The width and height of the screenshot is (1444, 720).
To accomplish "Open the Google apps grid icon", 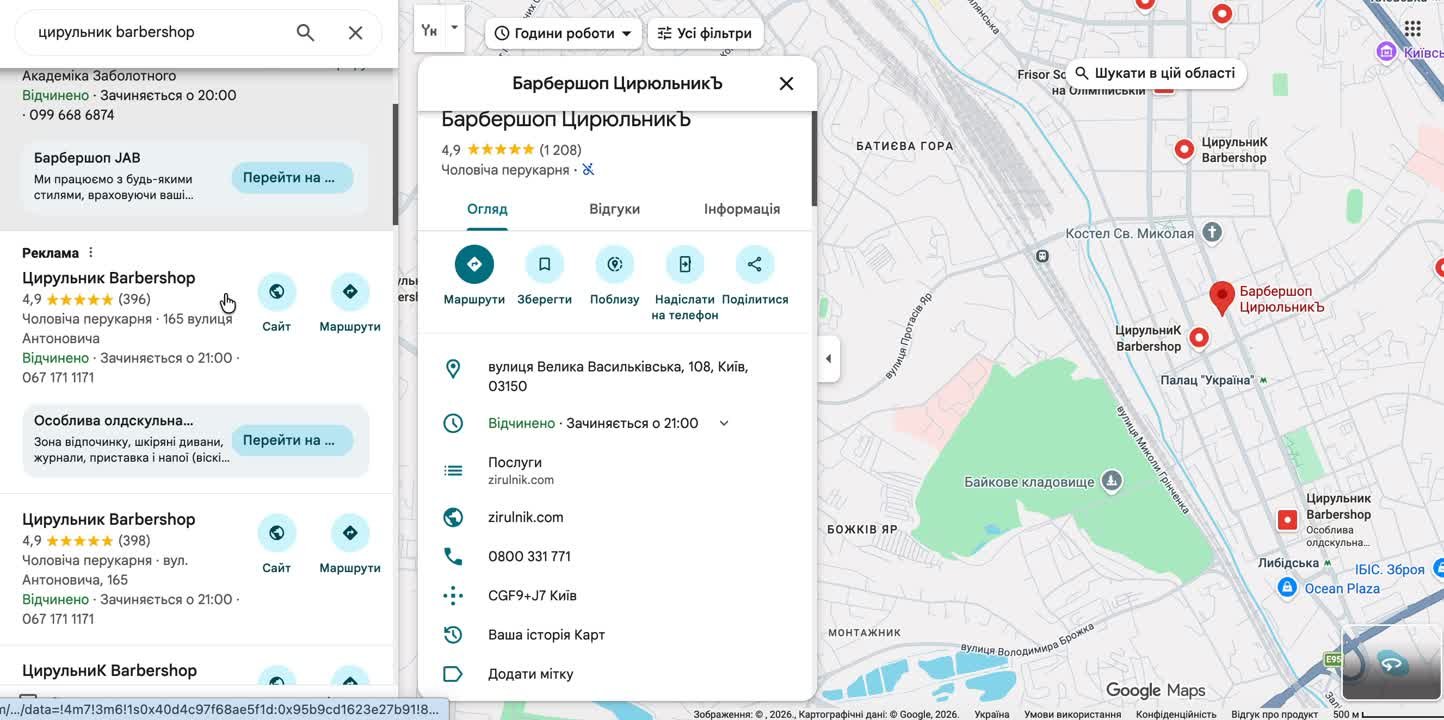I will pyautogui.click(x=1412, y=29).
